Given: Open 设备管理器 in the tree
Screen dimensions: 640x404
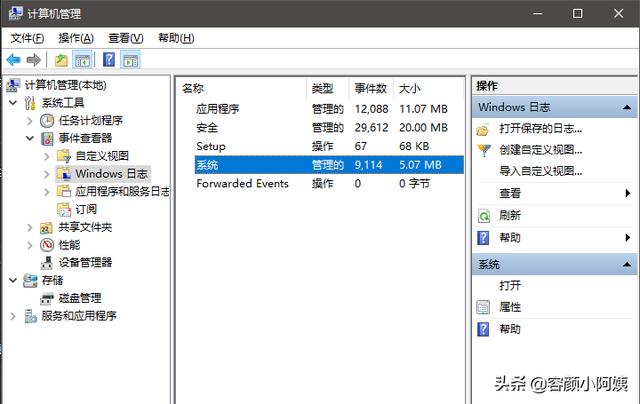Looking at the screenshot, I should pyautogui.click(x=85, y=263).
